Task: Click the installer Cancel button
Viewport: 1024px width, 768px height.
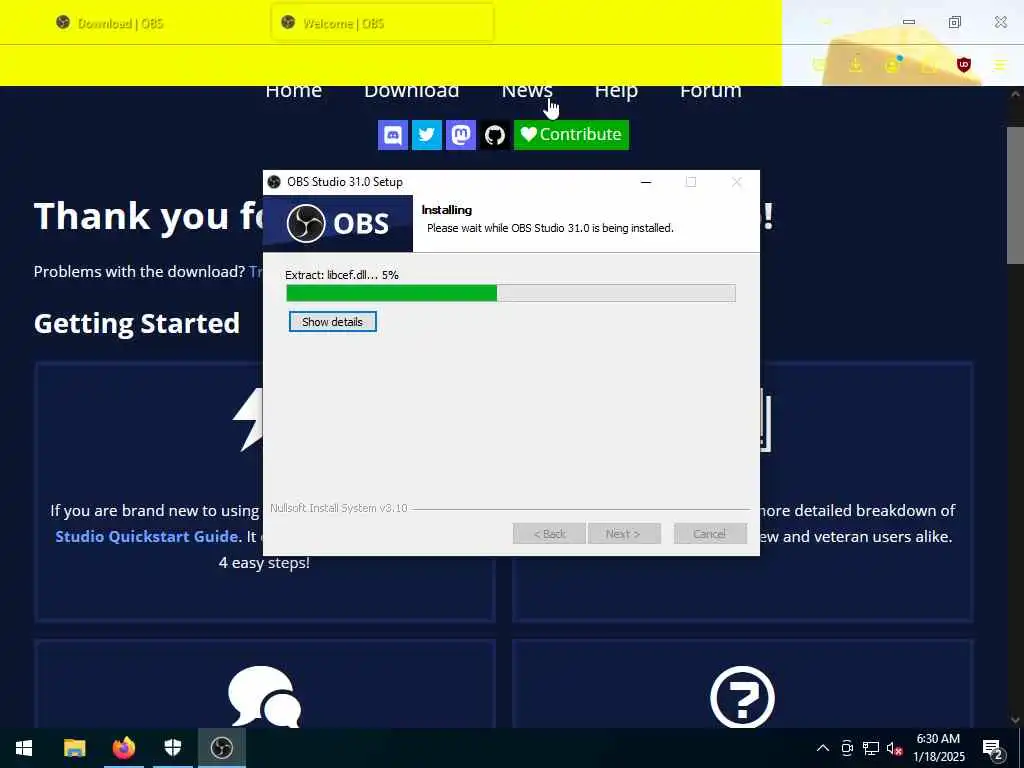Action: pos(710,534)
